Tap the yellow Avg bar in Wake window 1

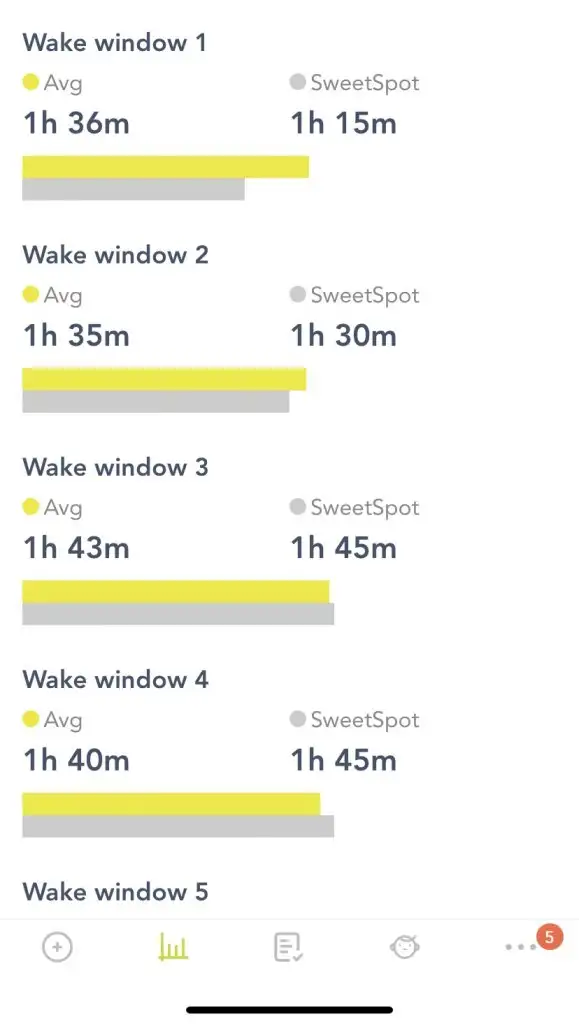(165, 167)
